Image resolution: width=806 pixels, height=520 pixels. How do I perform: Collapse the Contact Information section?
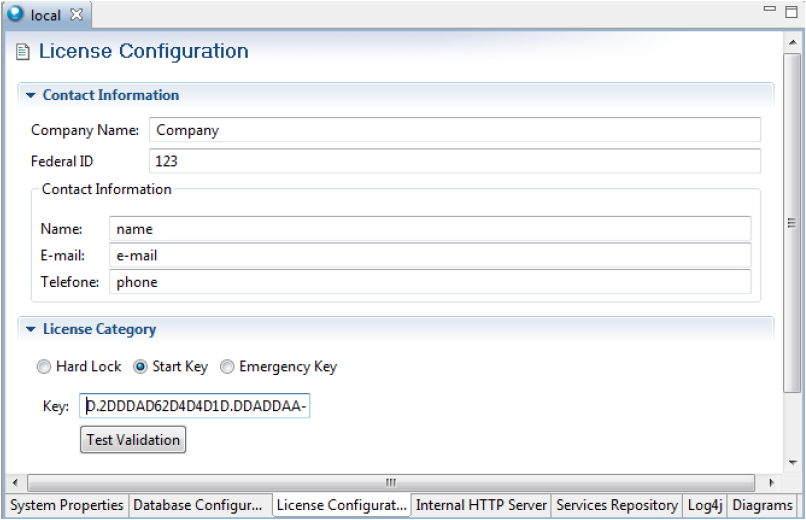click(x=31, y=96)
